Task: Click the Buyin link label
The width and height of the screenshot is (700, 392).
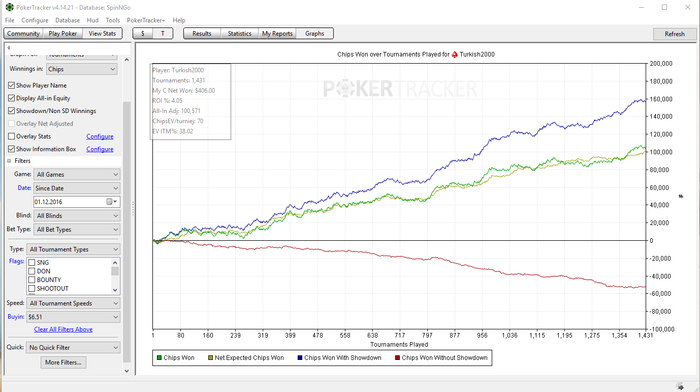Action: coord(16,317)
